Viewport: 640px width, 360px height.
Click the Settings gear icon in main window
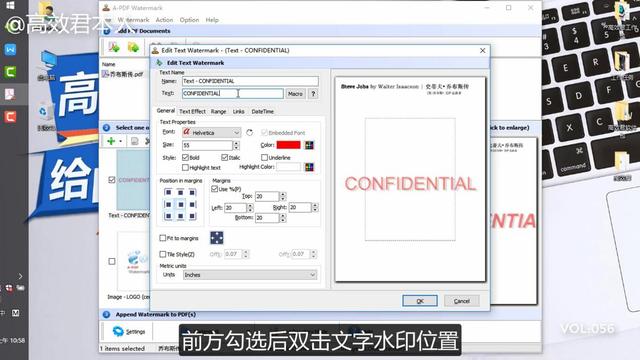(118, 331)
